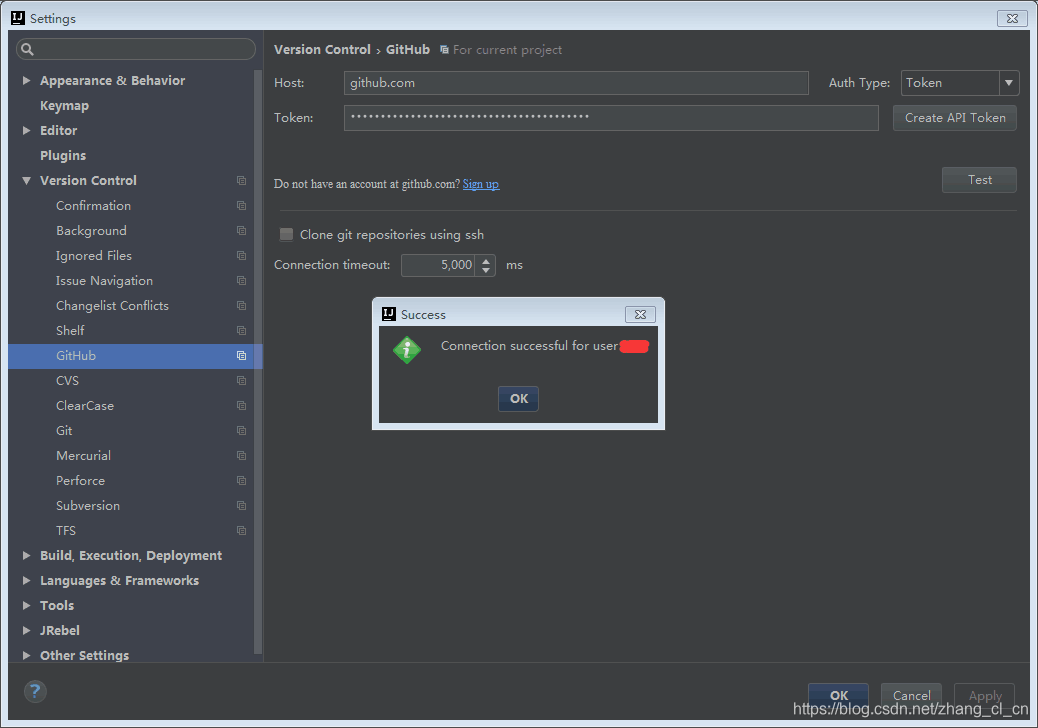Select CVS settings page
Screen dimensions: 1038x728
pyautogui.click(x=67, y=381)
